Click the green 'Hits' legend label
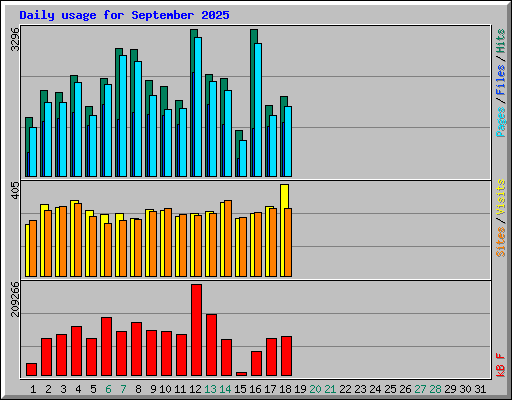The width and height of the screenshot is (512, 400). 500,41
